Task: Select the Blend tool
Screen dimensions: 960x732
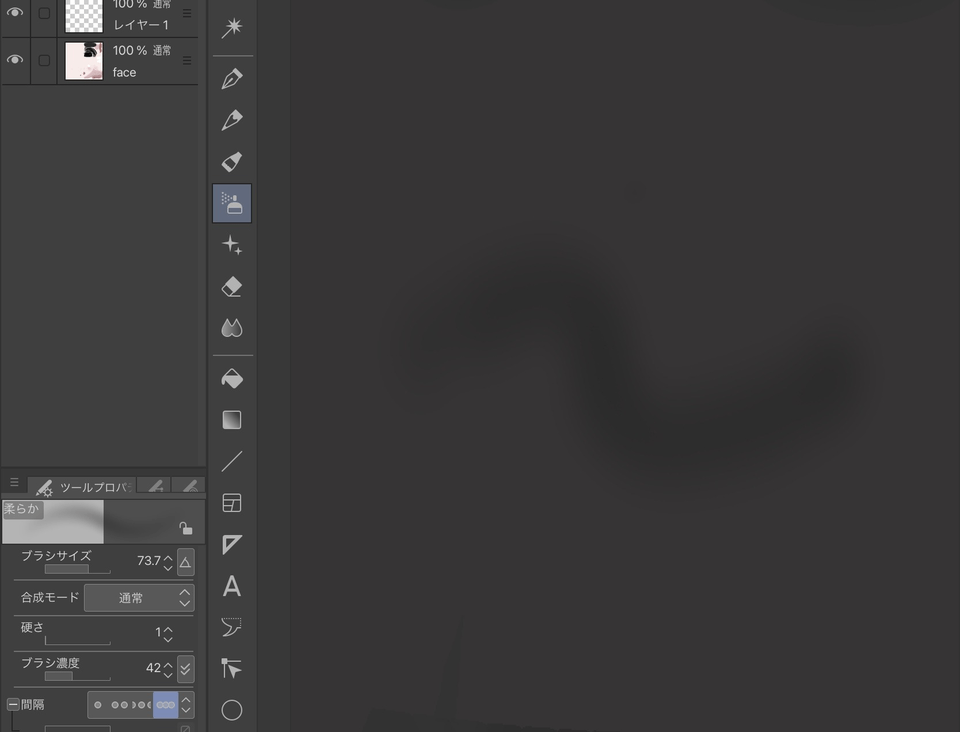Action: 232,327
